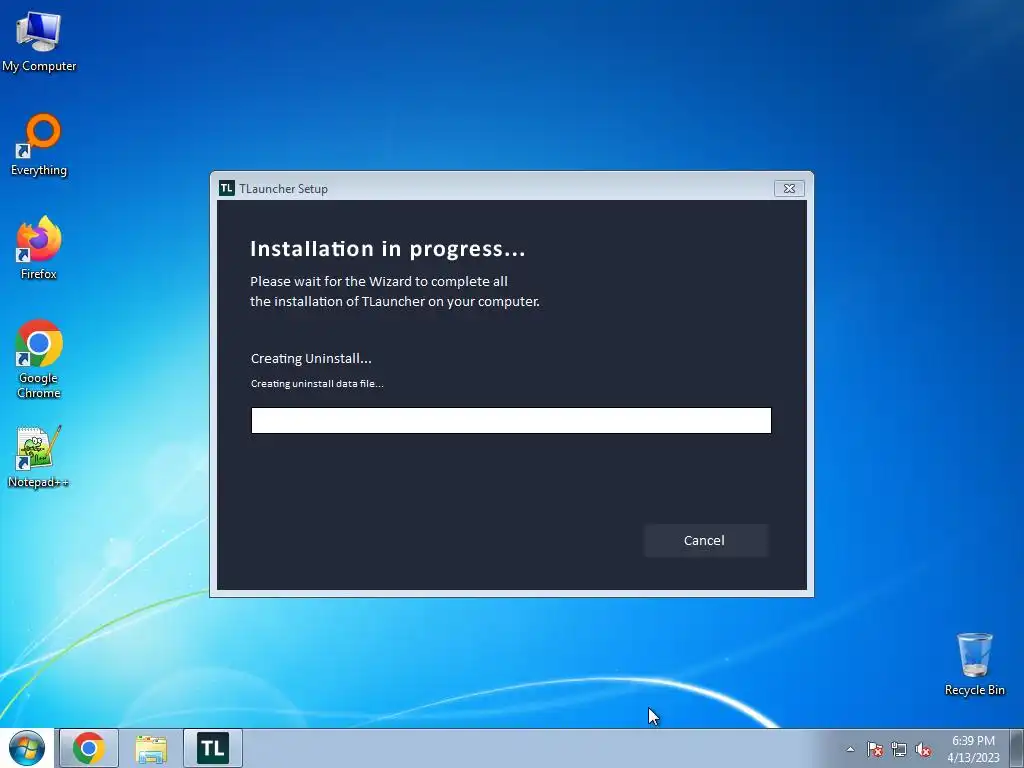Viewport: 1024px width, 768px height.
Task: Click the 'TLauncher Setup' title text
Action: tap(283, 189)
